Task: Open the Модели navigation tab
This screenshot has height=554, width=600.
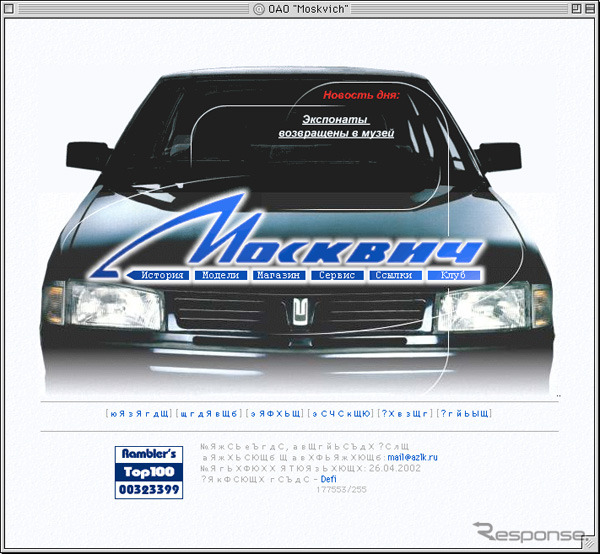Action: click(x=221, y=275)
